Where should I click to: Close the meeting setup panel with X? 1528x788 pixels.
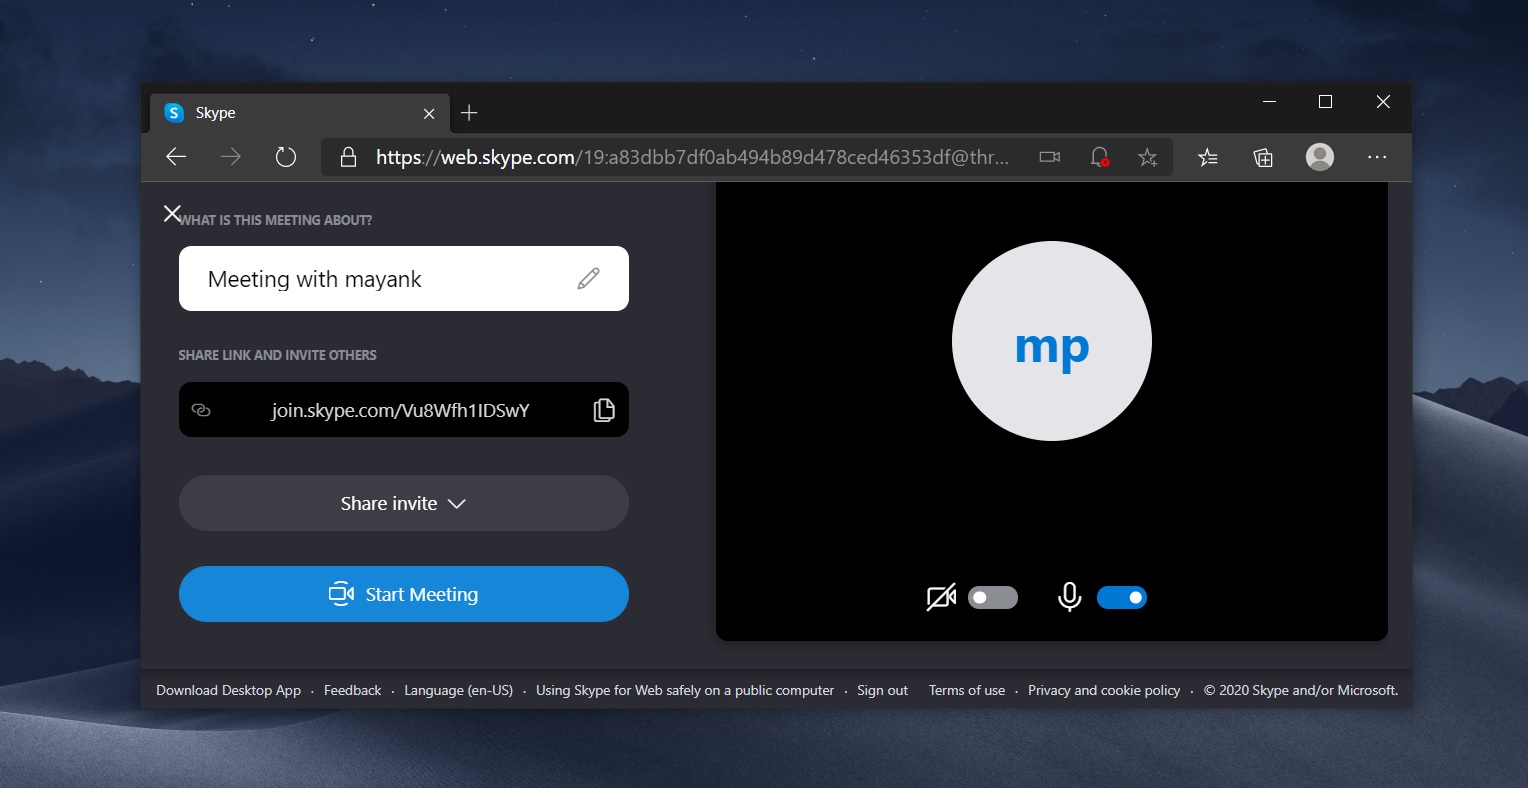(172, 213)
